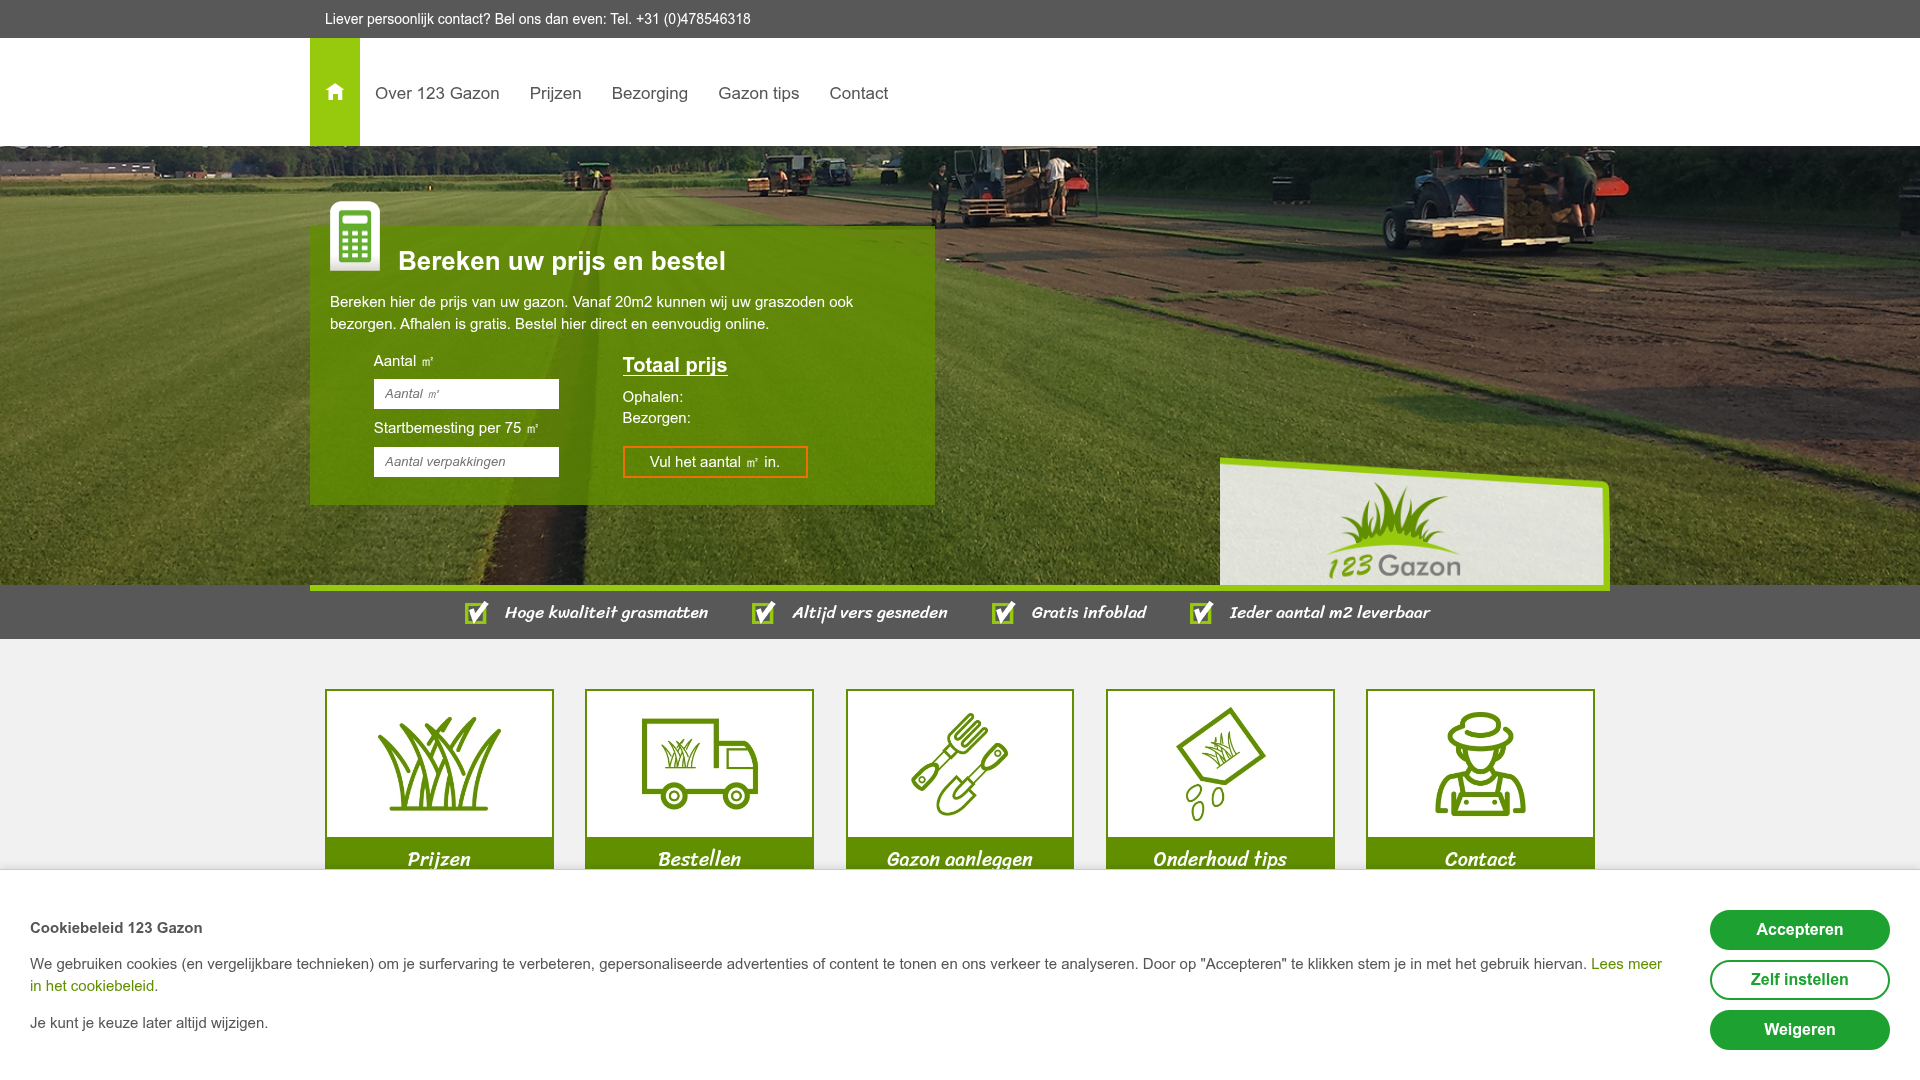Click the Gazon aanleggen tile label
The height and width of the screenshot is (1080, 1920).
pyautogui.click(x=960, y=859)
